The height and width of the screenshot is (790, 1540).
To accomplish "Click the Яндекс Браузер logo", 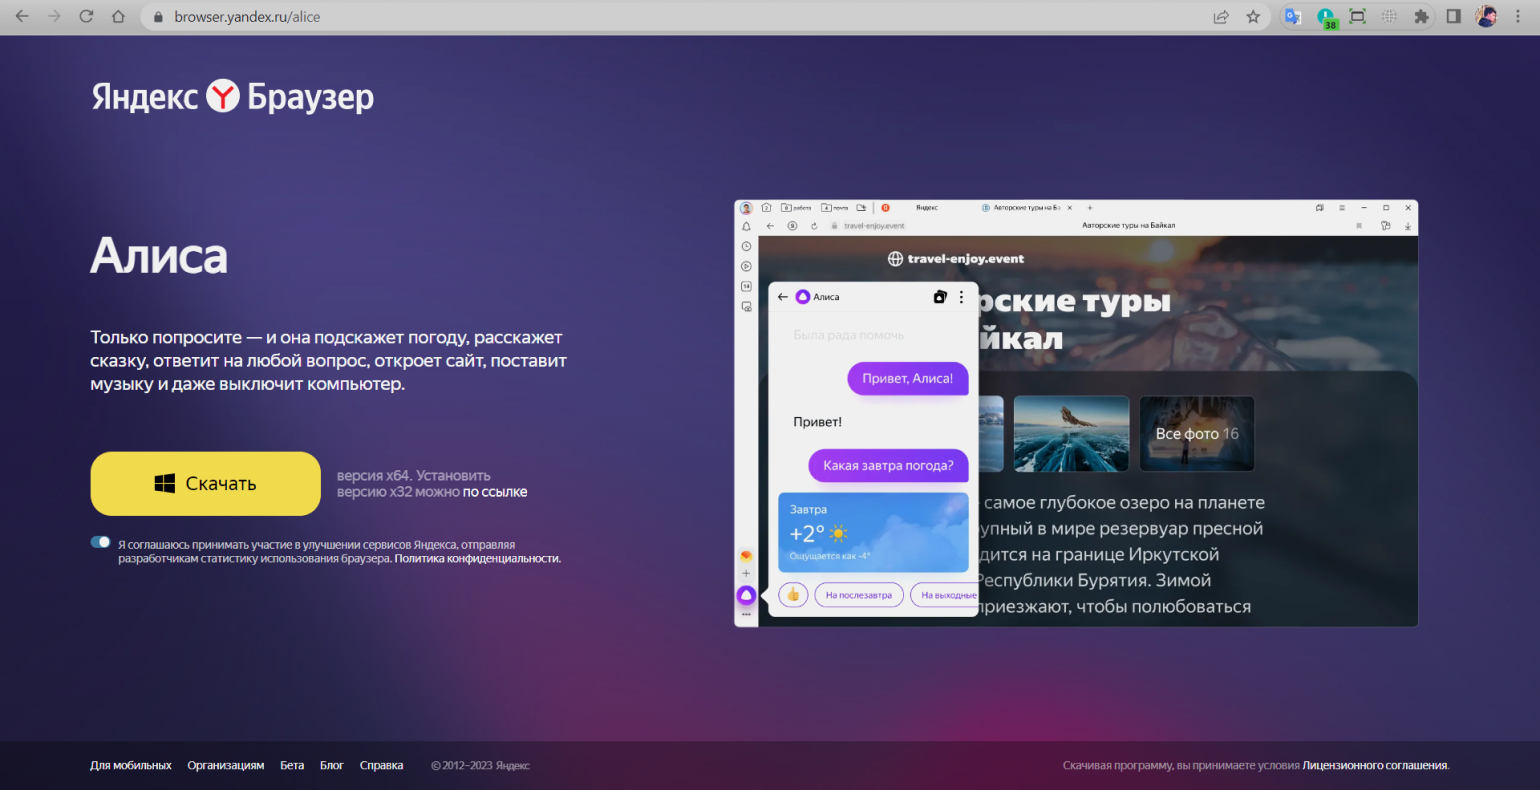I will point(233,97).
